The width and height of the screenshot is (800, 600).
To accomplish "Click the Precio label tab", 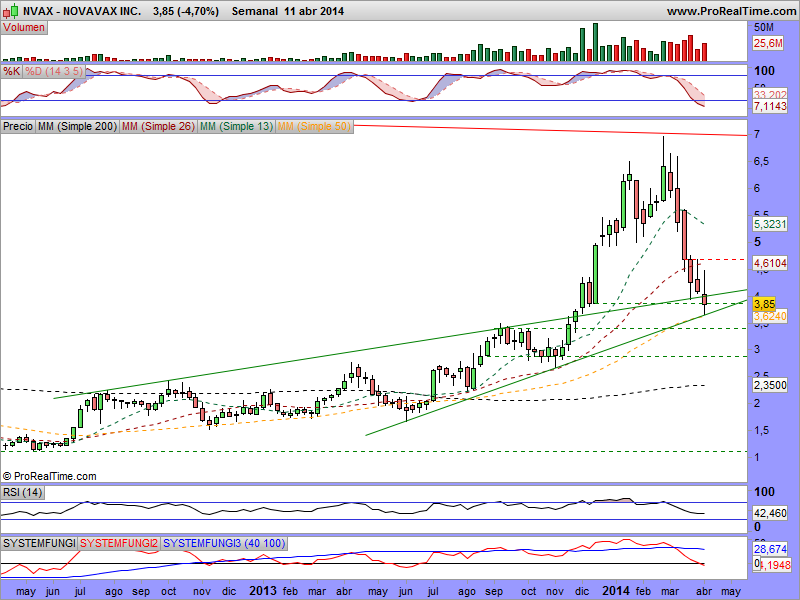I will (18, 126).
